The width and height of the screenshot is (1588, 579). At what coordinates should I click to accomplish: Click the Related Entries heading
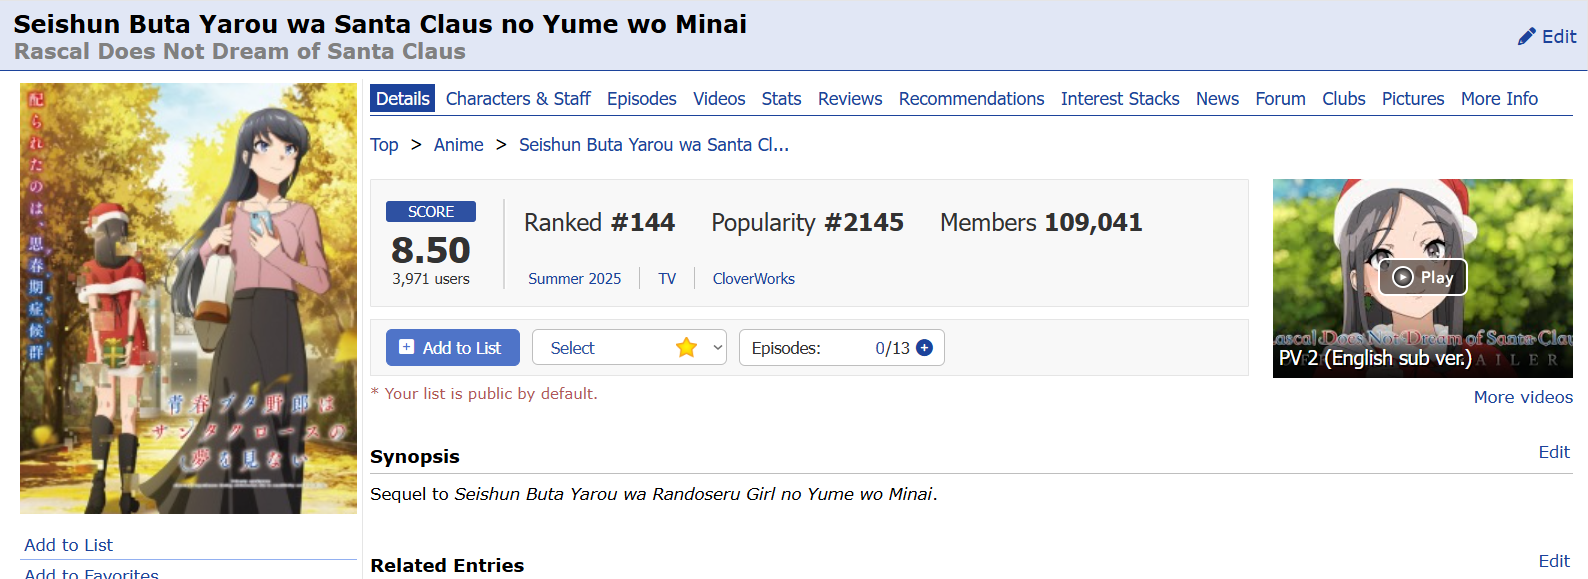point(447,566)
